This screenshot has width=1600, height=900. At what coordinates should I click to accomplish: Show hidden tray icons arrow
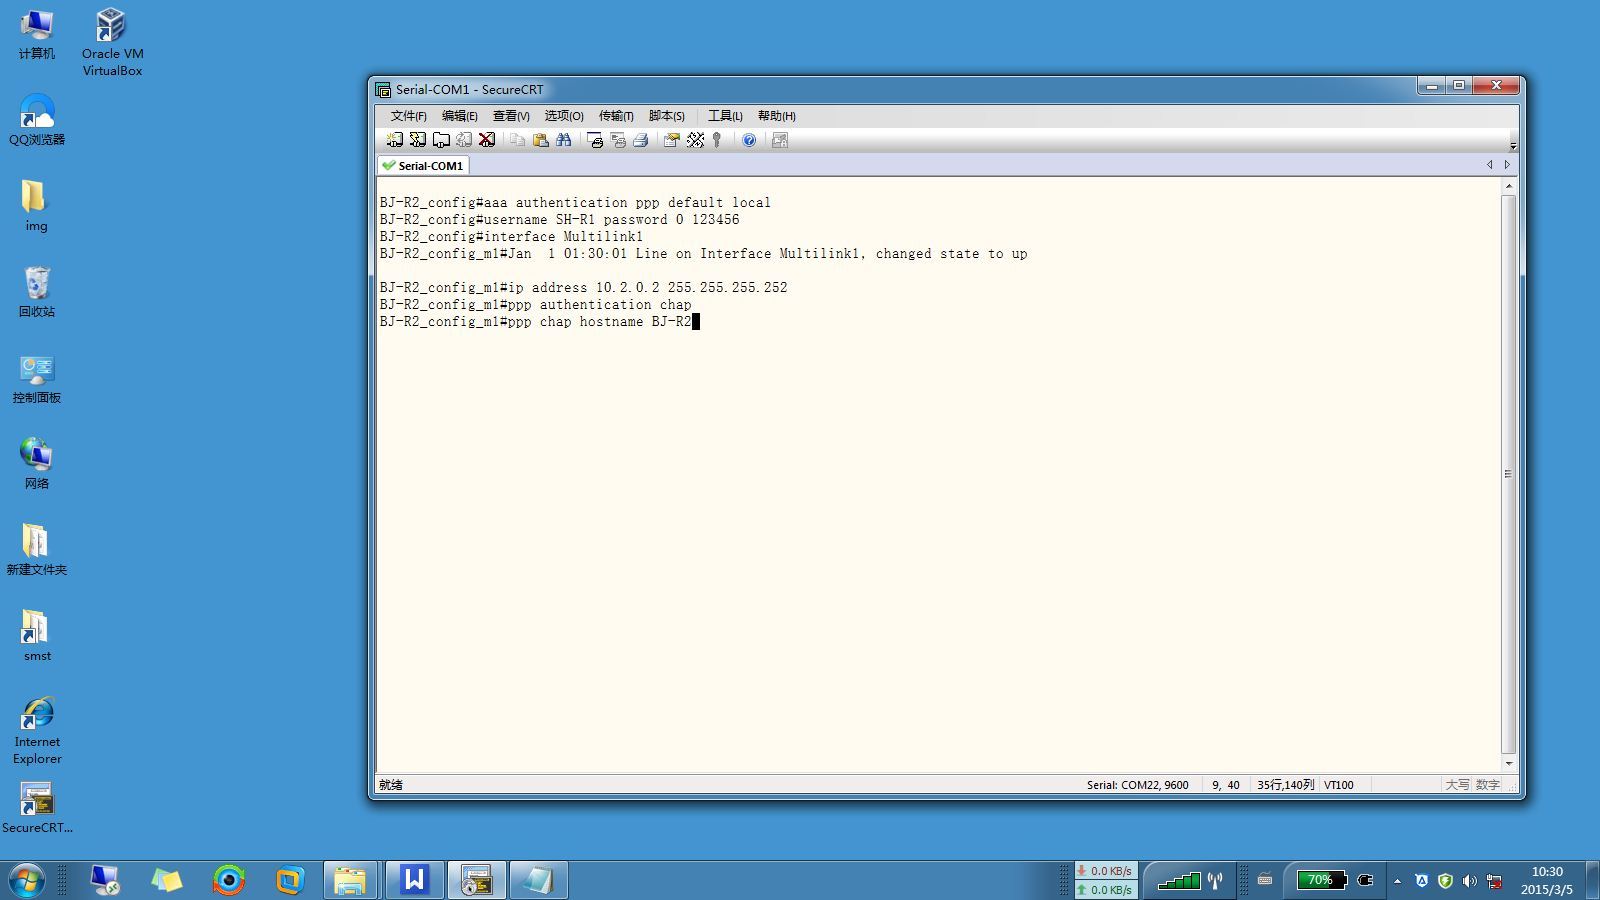click(x=1397, y=881)
